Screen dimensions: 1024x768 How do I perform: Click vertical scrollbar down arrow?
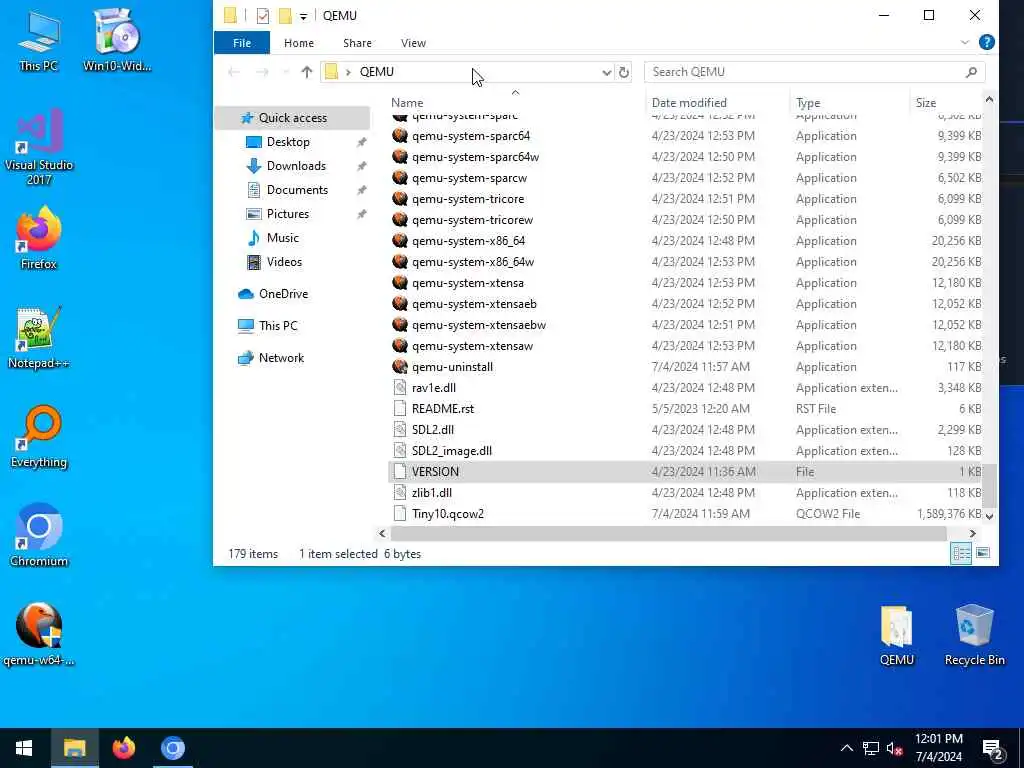989,516
